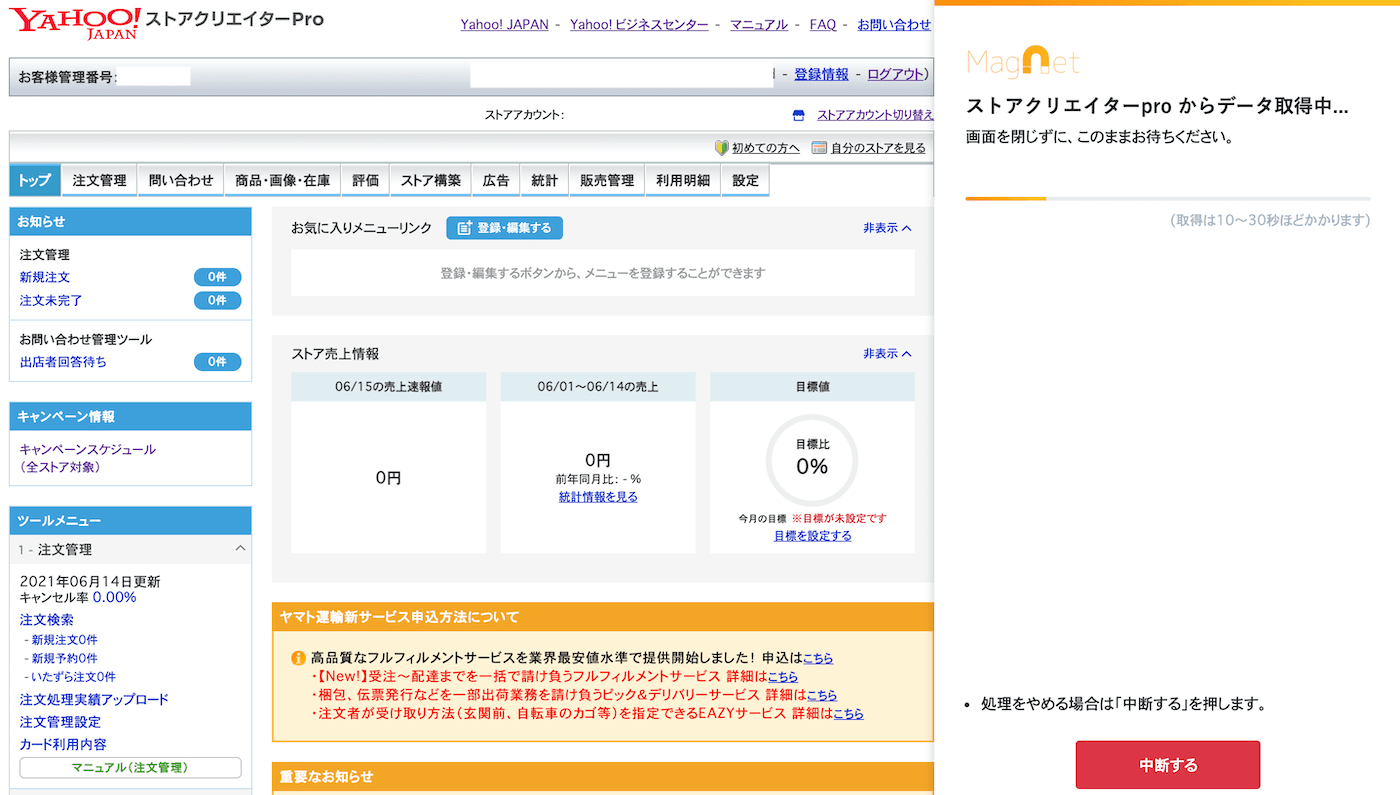Click the 中断する button
Image resolution: width=1400 pixels, height=795 pixels.
[1168, 765]
